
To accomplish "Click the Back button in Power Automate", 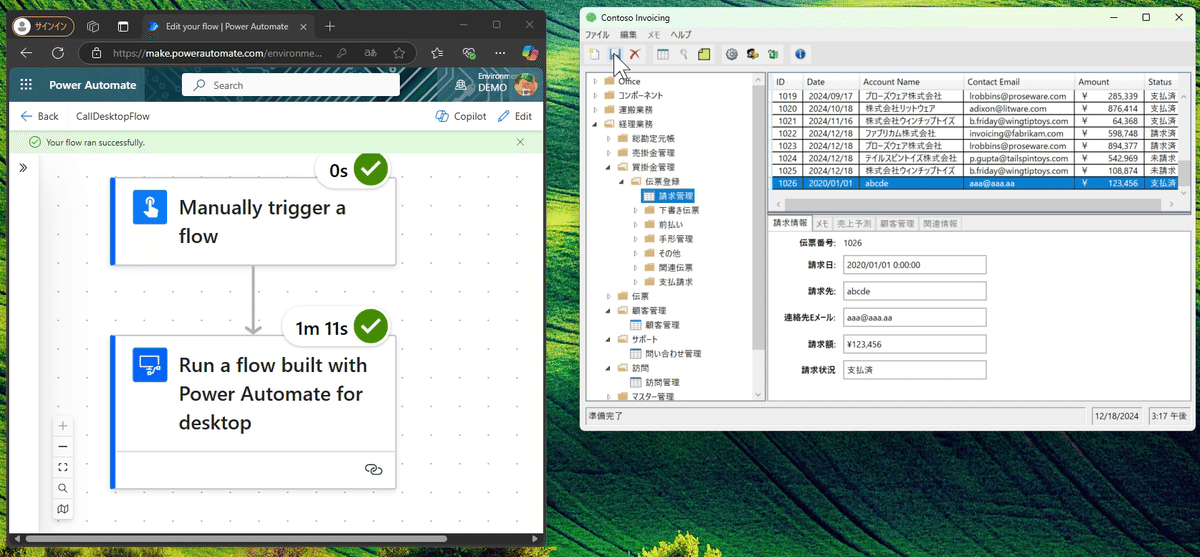I will point(40,116).
